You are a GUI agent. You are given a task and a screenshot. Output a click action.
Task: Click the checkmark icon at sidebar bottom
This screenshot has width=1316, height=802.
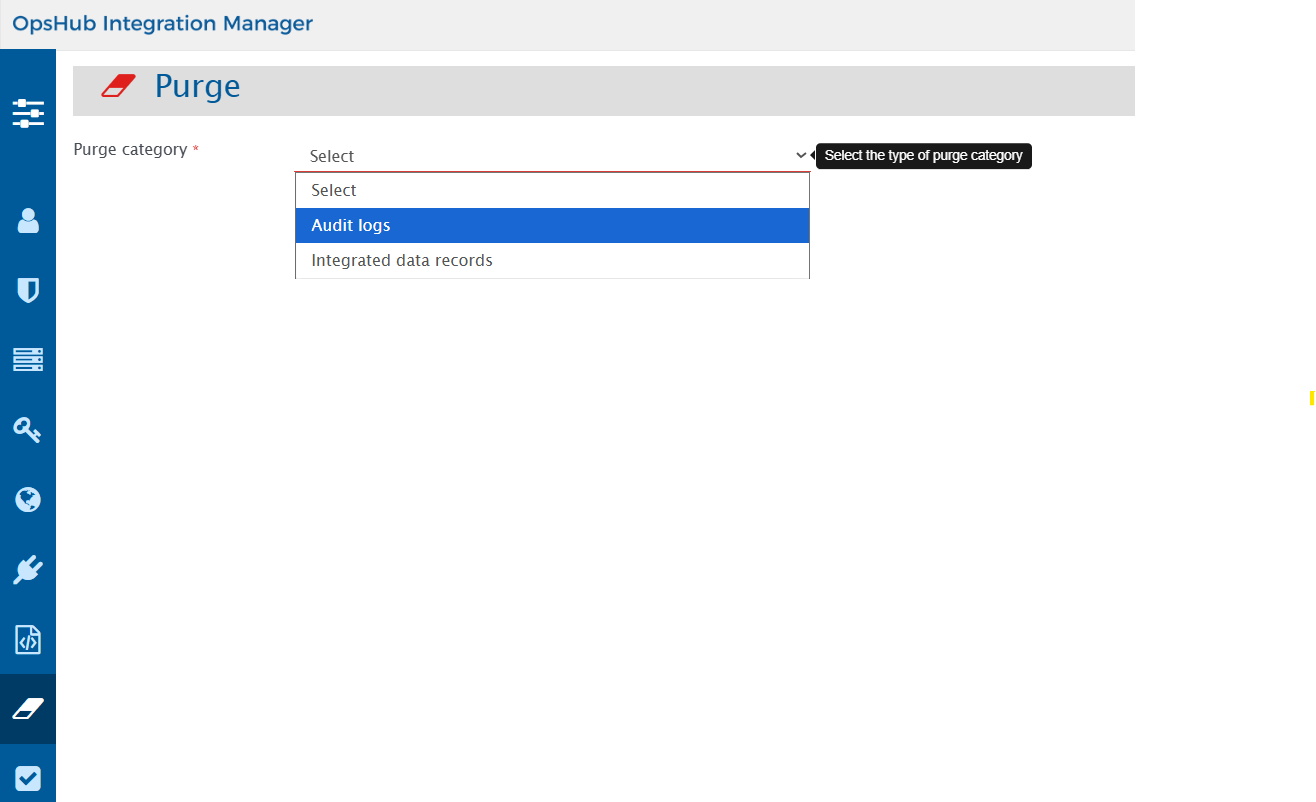(28, 778)
